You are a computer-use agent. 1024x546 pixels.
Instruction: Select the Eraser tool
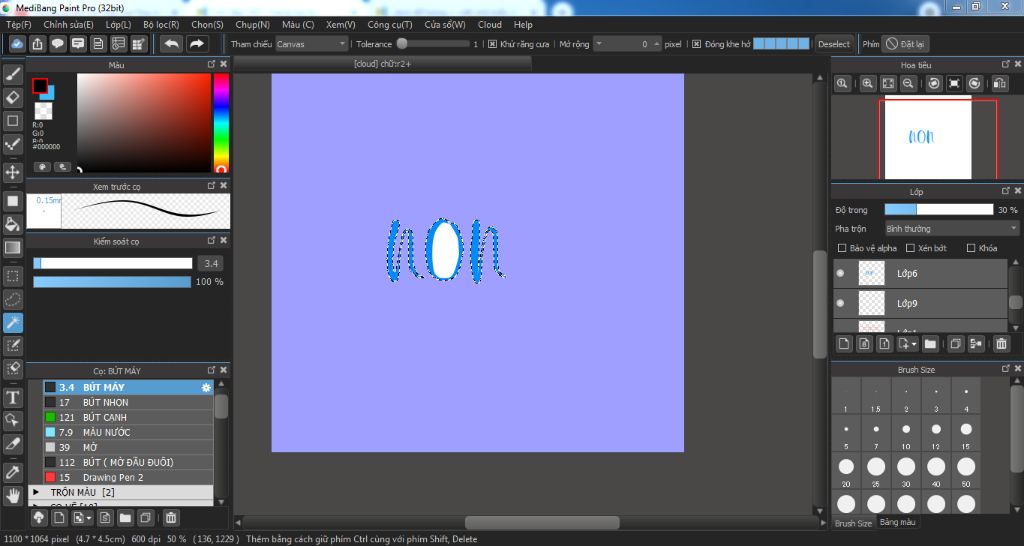coord(12,97)
